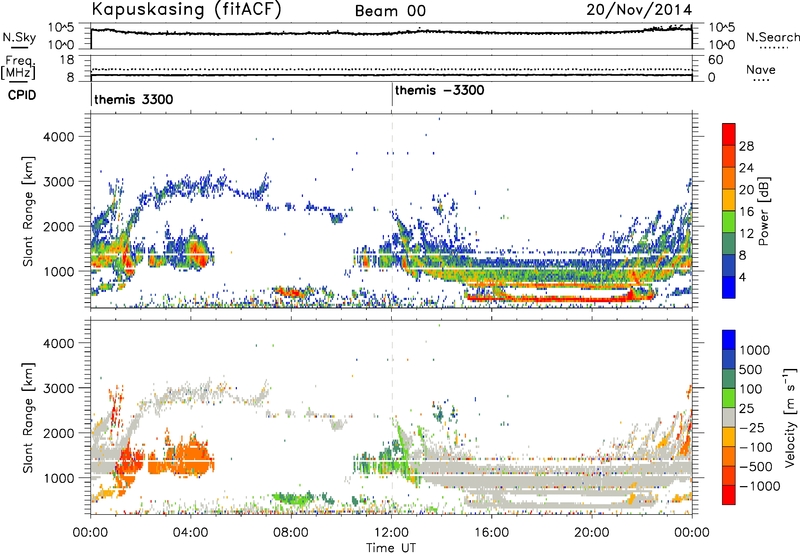Screen dimensions: 800x554
Task: Click the 12:00 time tick label
Action: 391,533
